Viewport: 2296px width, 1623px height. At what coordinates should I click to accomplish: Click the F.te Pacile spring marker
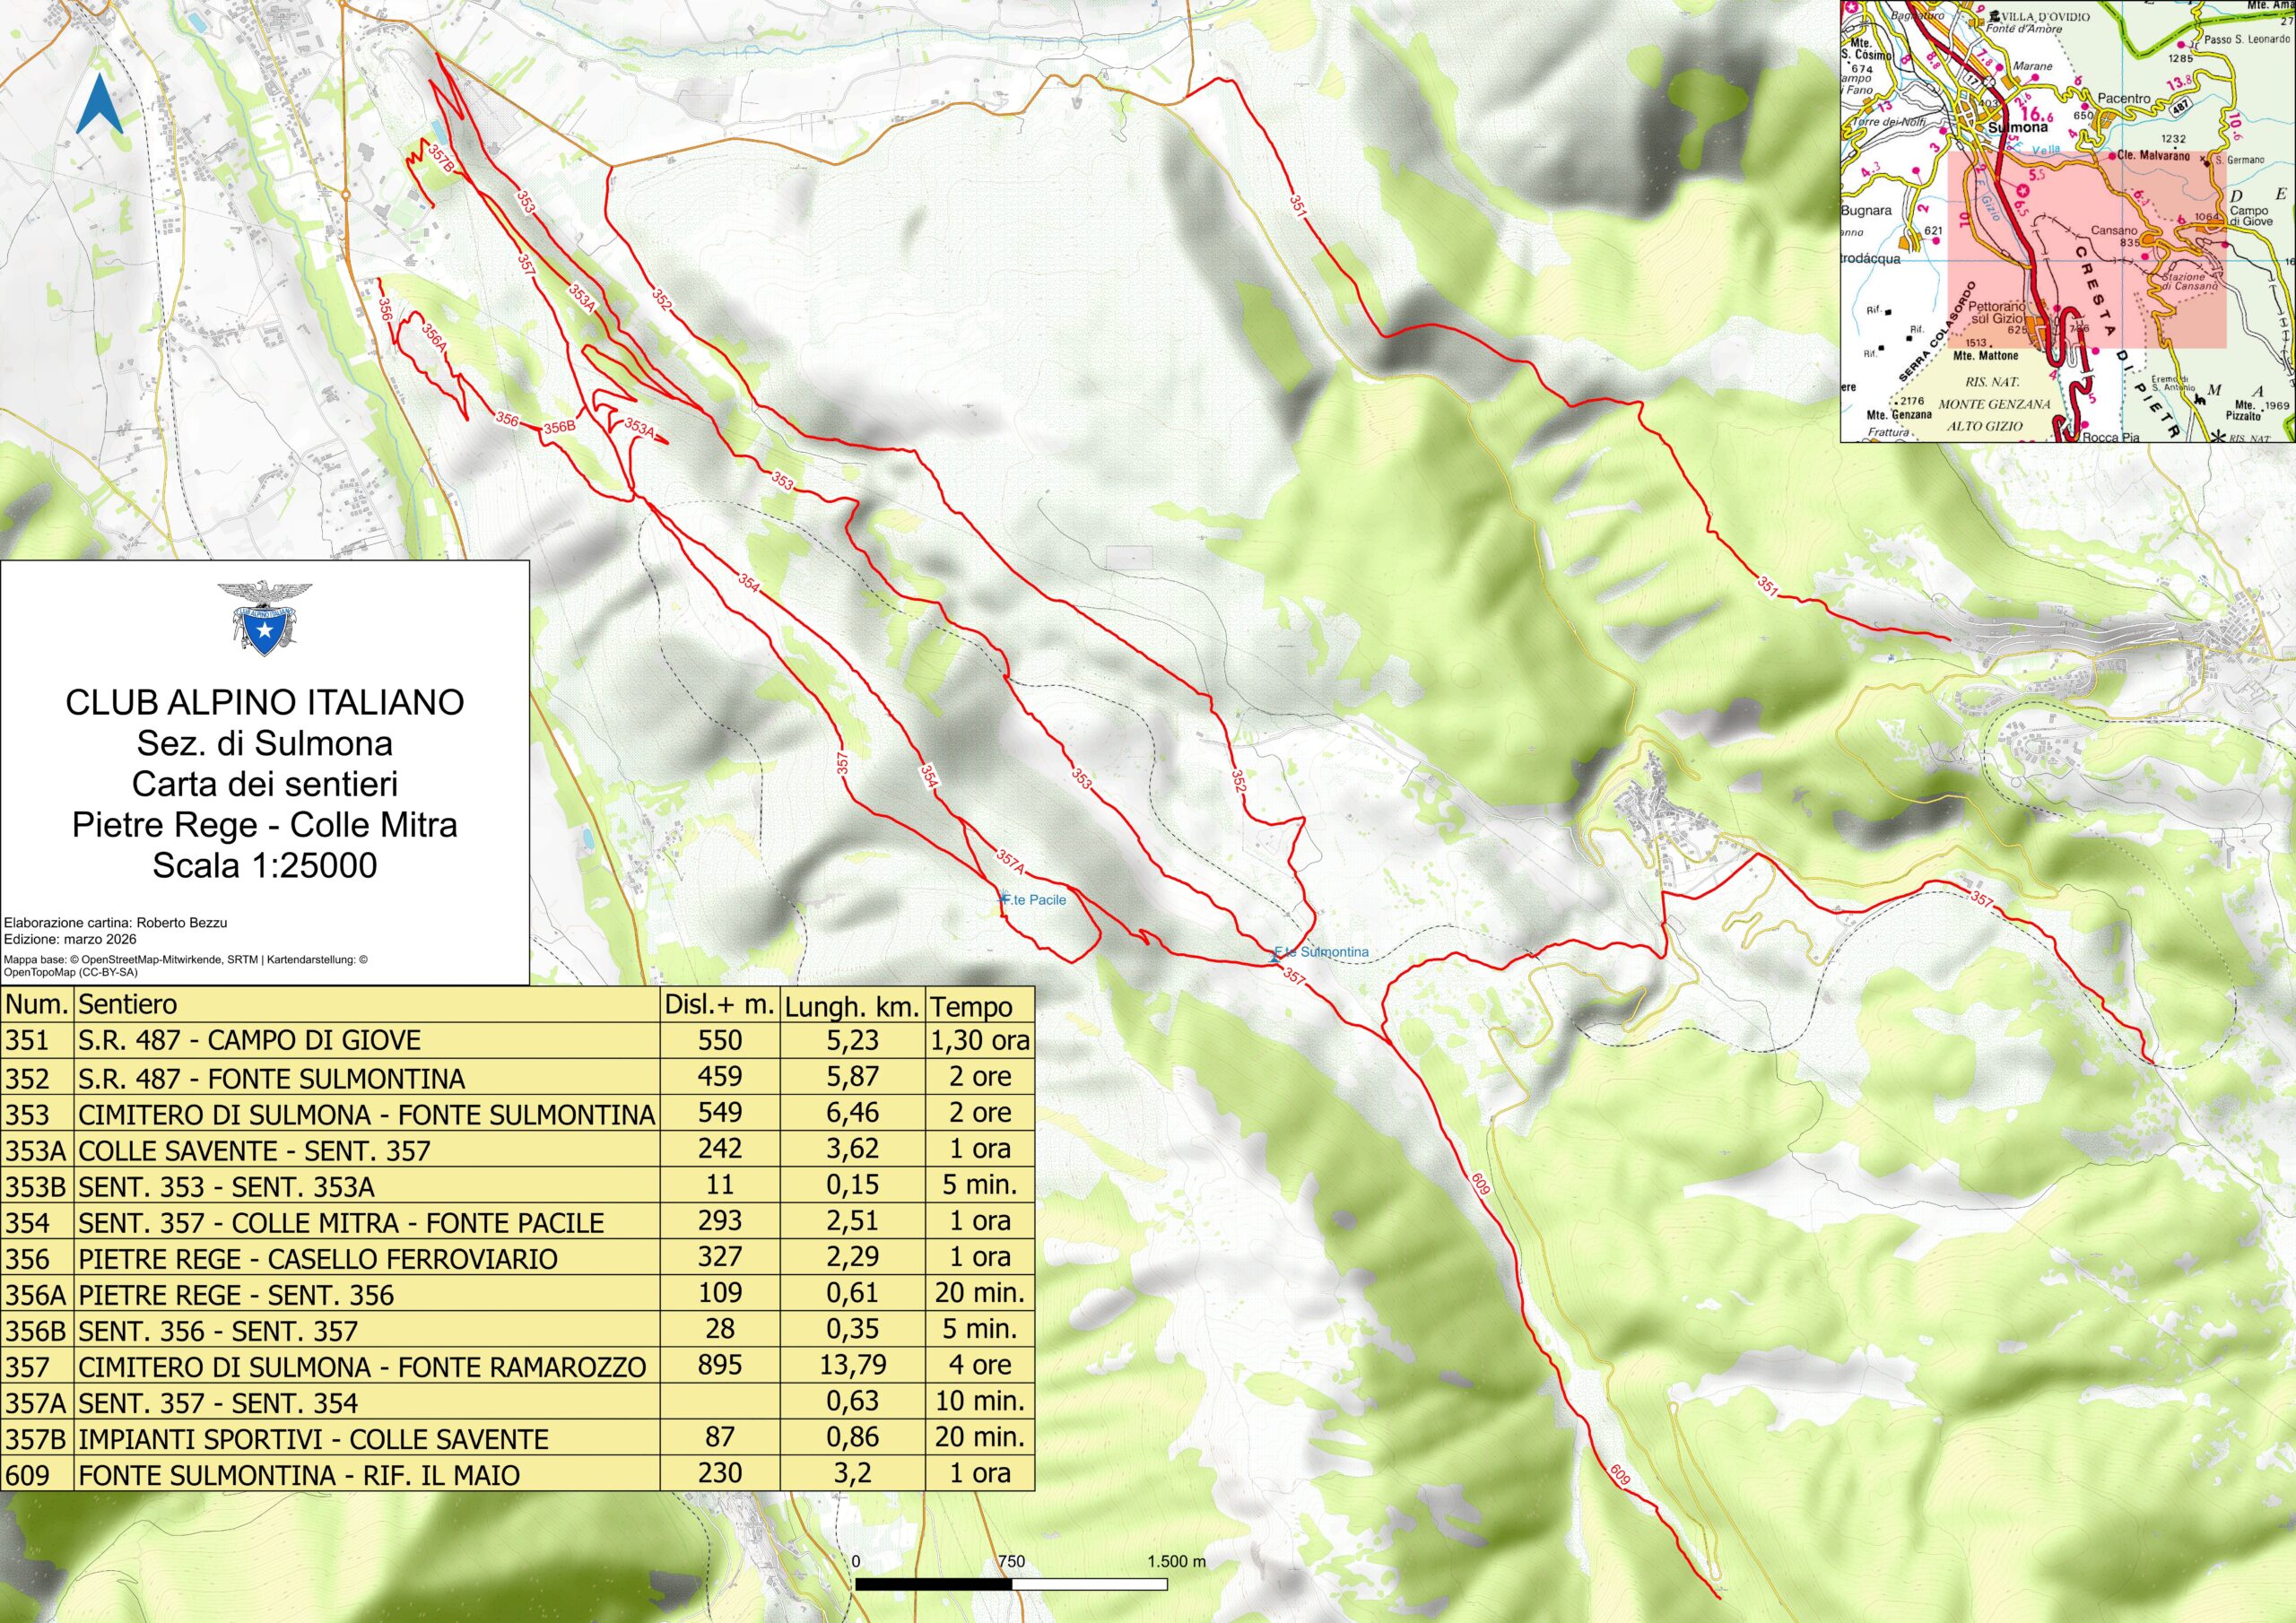[1004, 899]
